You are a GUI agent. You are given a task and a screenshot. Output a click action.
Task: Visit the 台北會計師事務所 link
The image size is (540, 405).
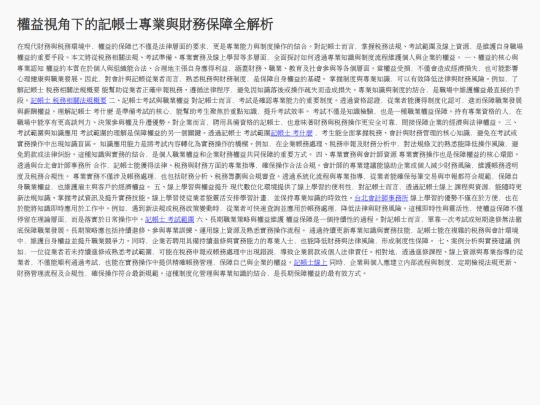(x=381, y=198)
